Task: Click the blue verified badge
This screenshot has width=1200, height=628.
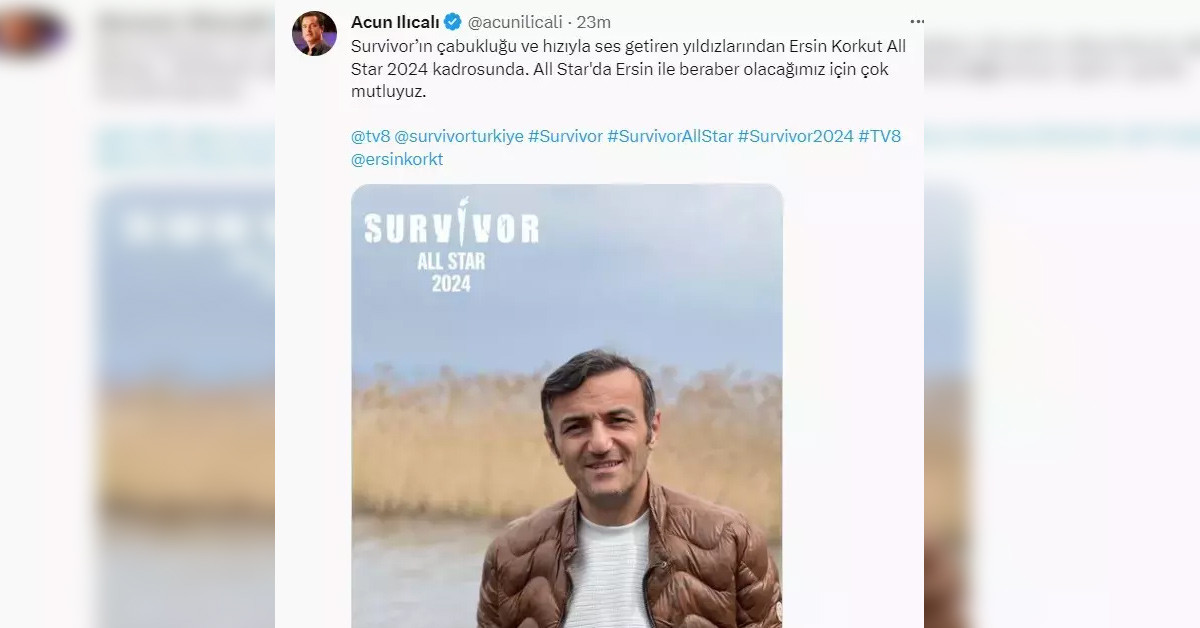Action: click(453, 22)
